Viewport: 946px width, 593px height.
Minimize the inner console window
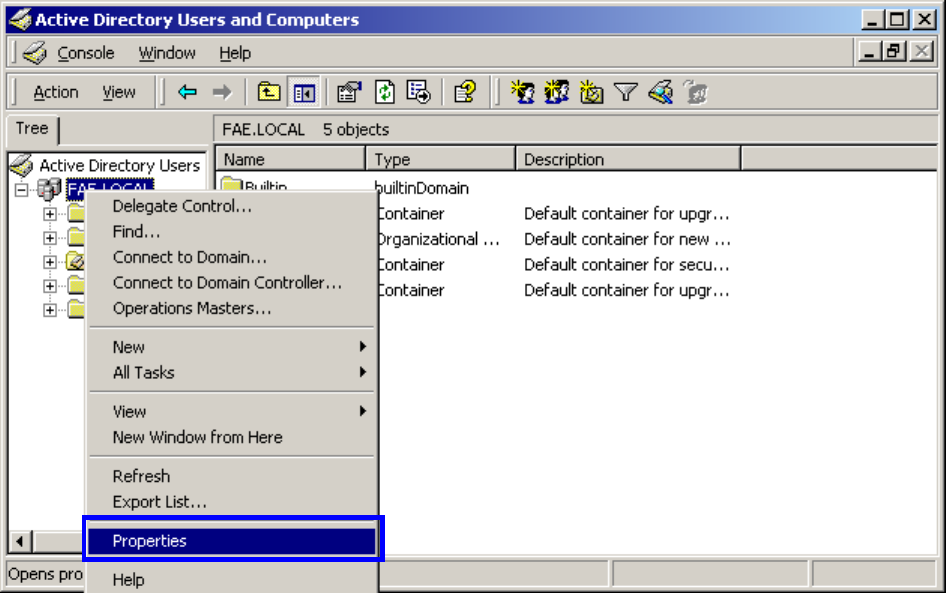pos(869,52)
